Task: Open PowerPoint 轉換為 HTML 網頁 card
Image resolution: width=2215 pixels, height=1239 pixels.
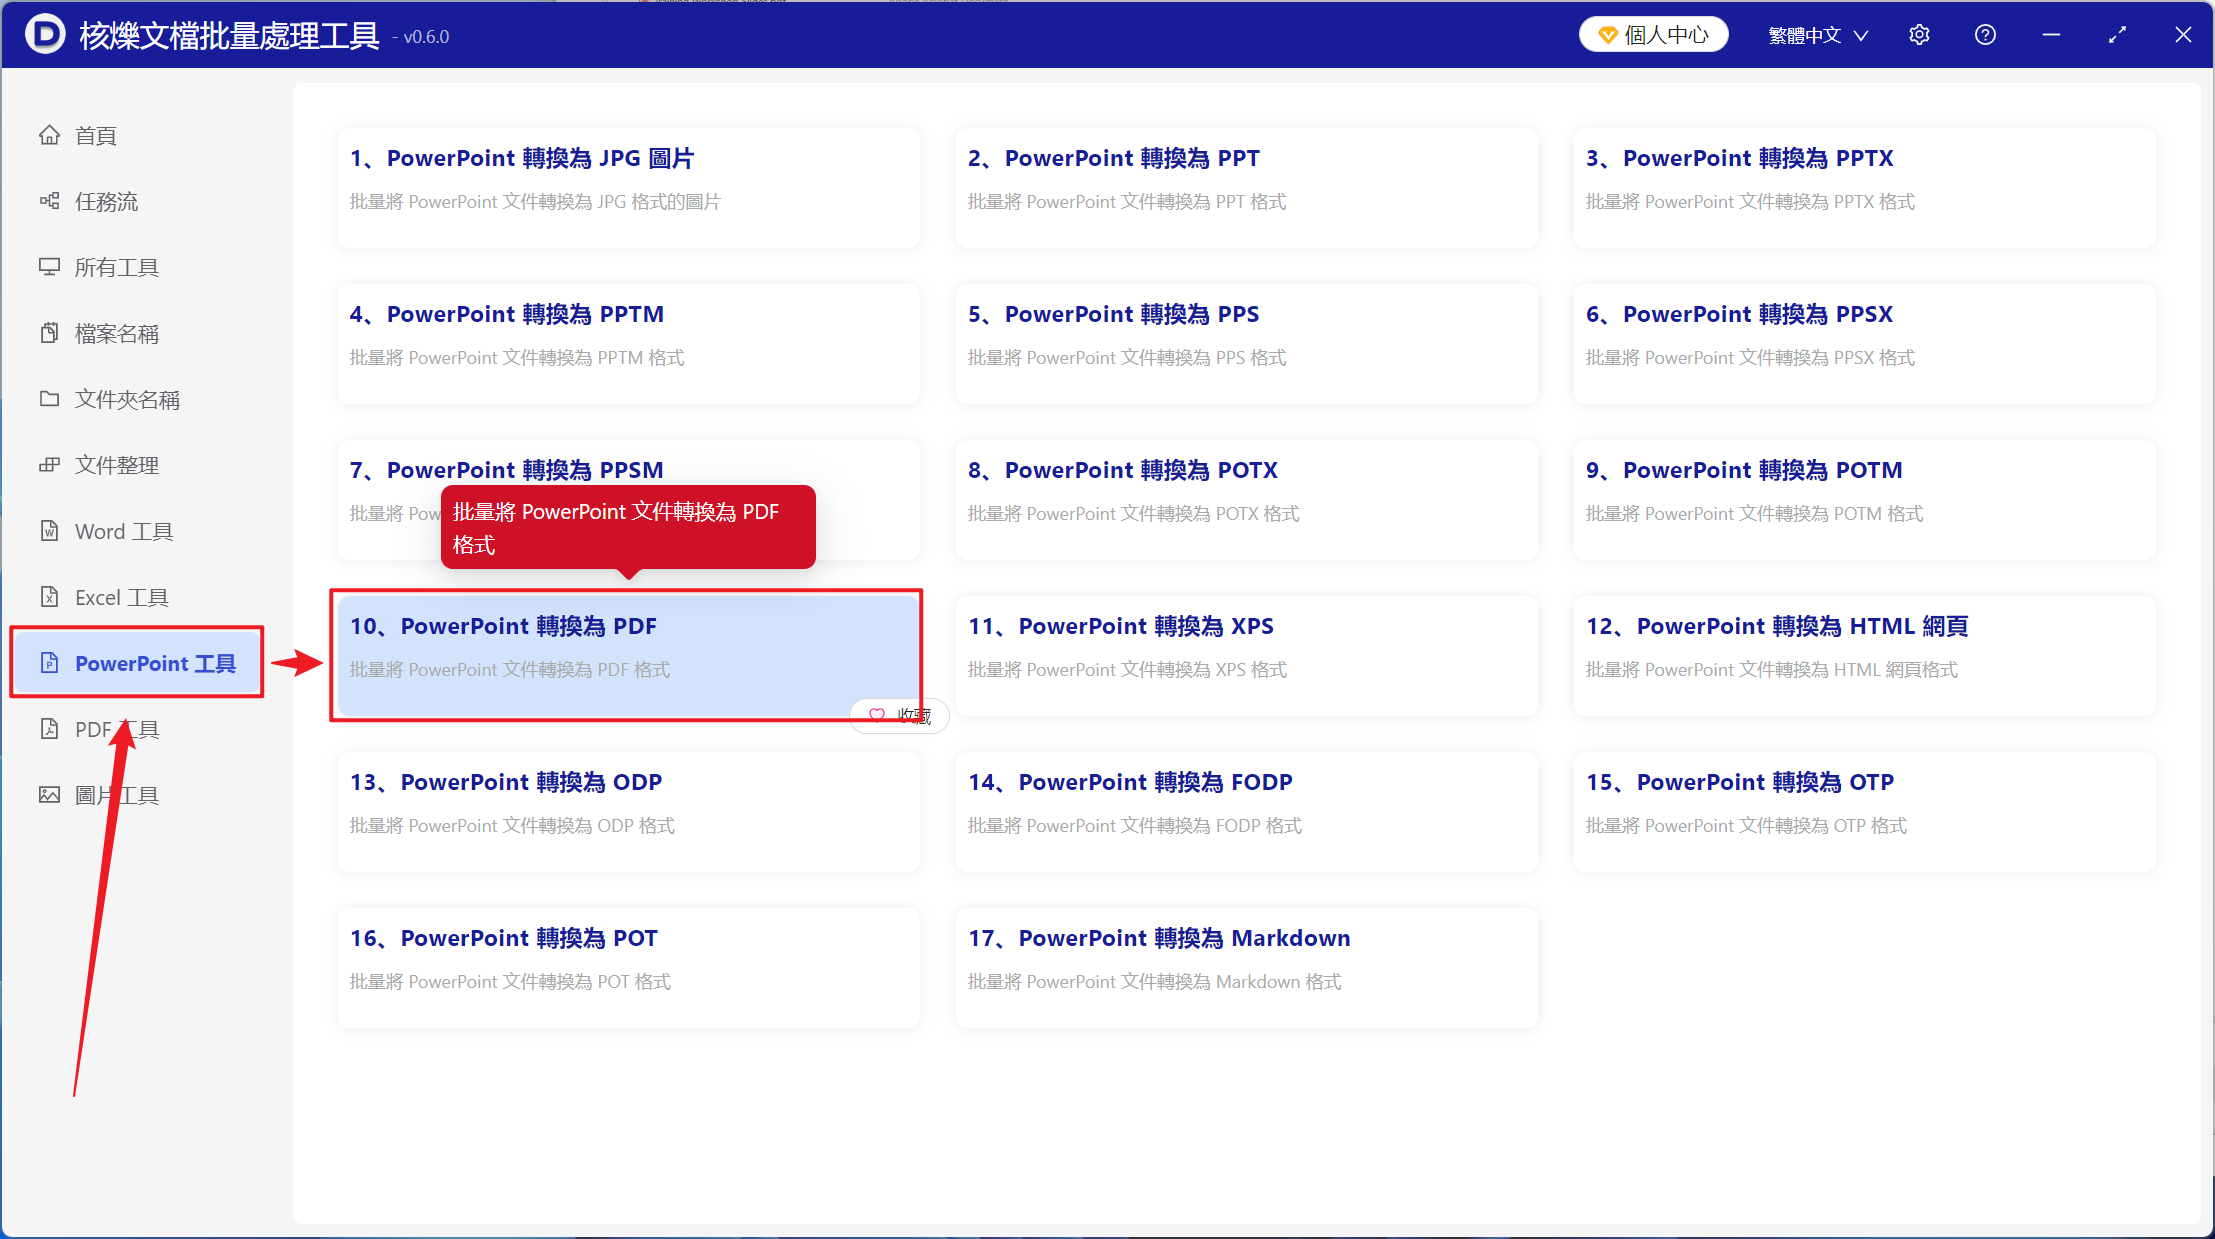Action: click(x=1864, y=655)
